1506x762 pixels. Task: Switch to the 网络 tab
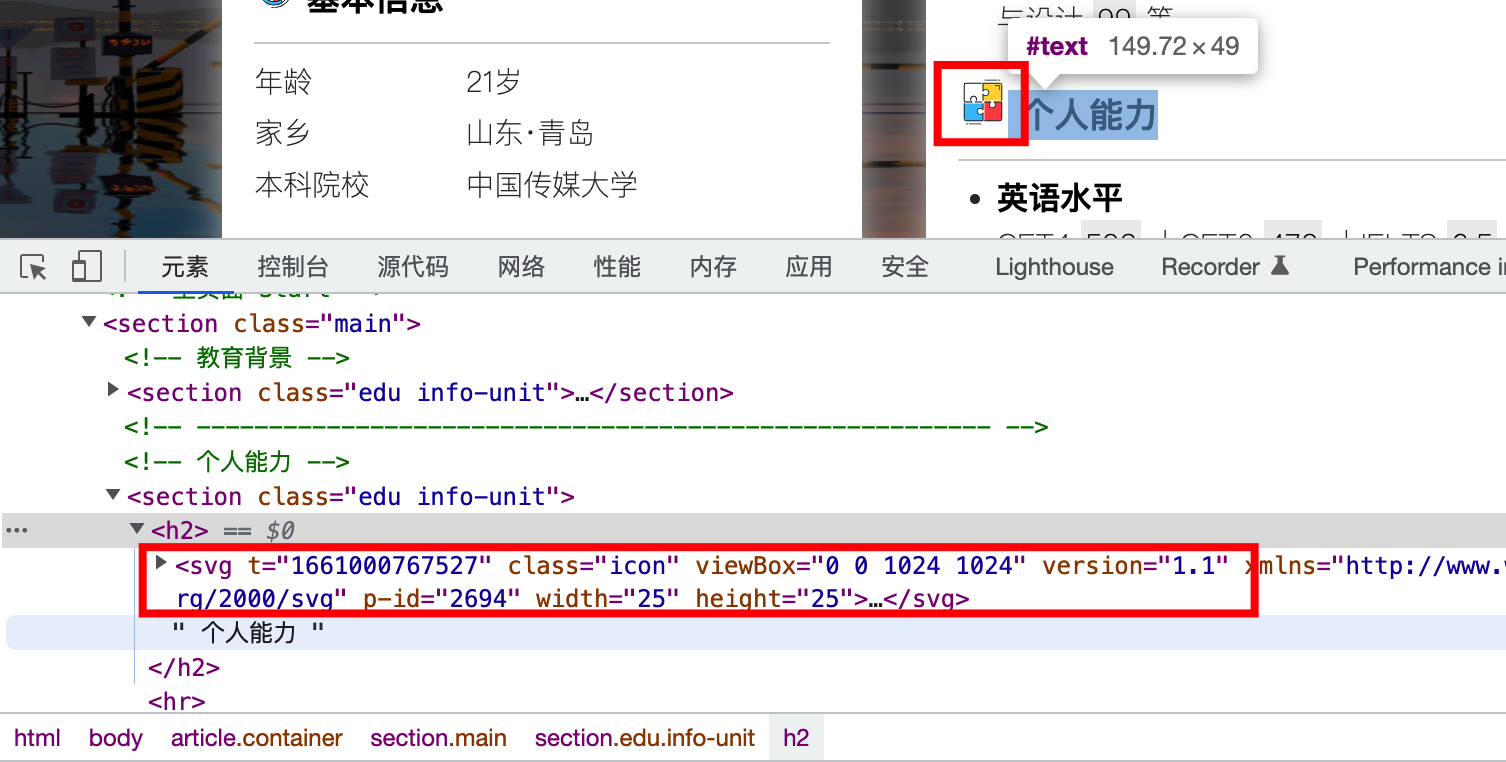[x=521, y=267]
